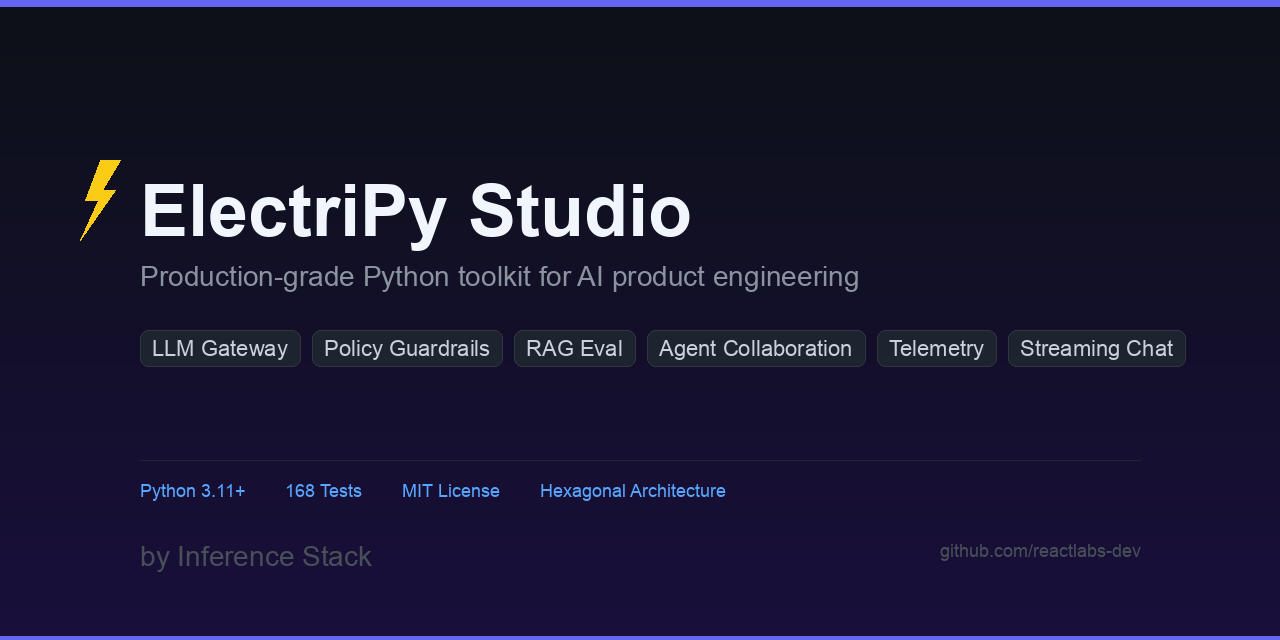Open the MIT License link
The width and height of the screenshot is (1280, 640).
451,491
